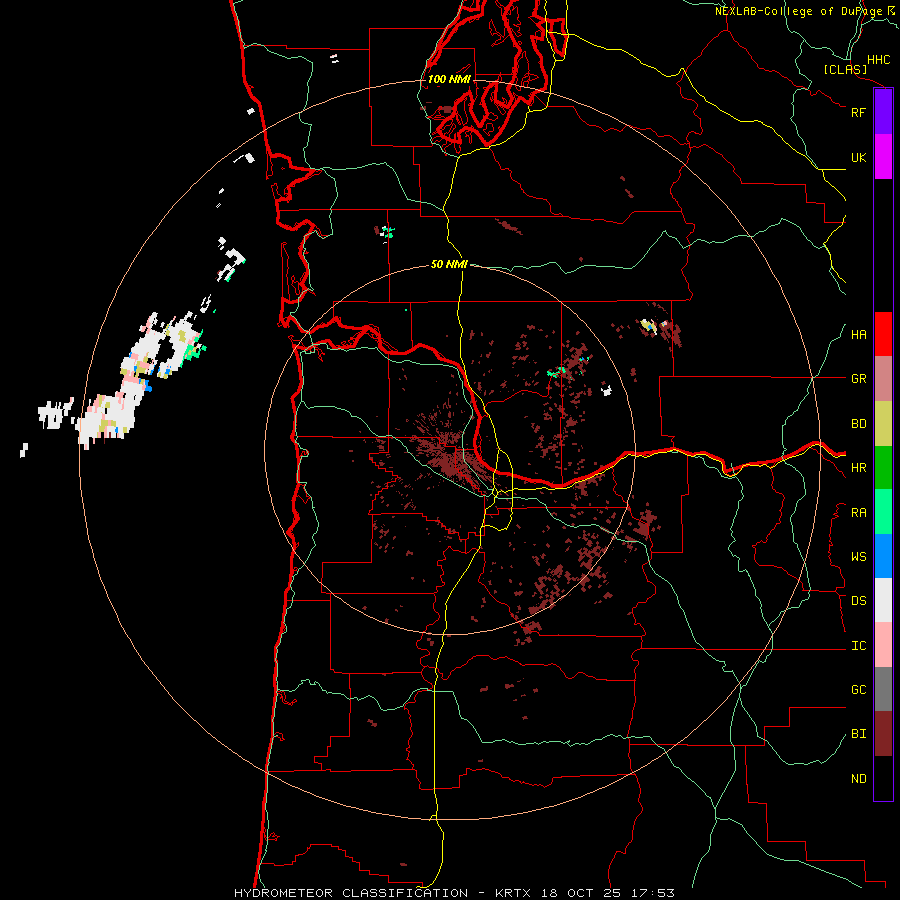Image resolution: width=900 pixels, height=900 pixels.
Task: Click the GR legend color swatch
Action: click(x=883, y=379)
